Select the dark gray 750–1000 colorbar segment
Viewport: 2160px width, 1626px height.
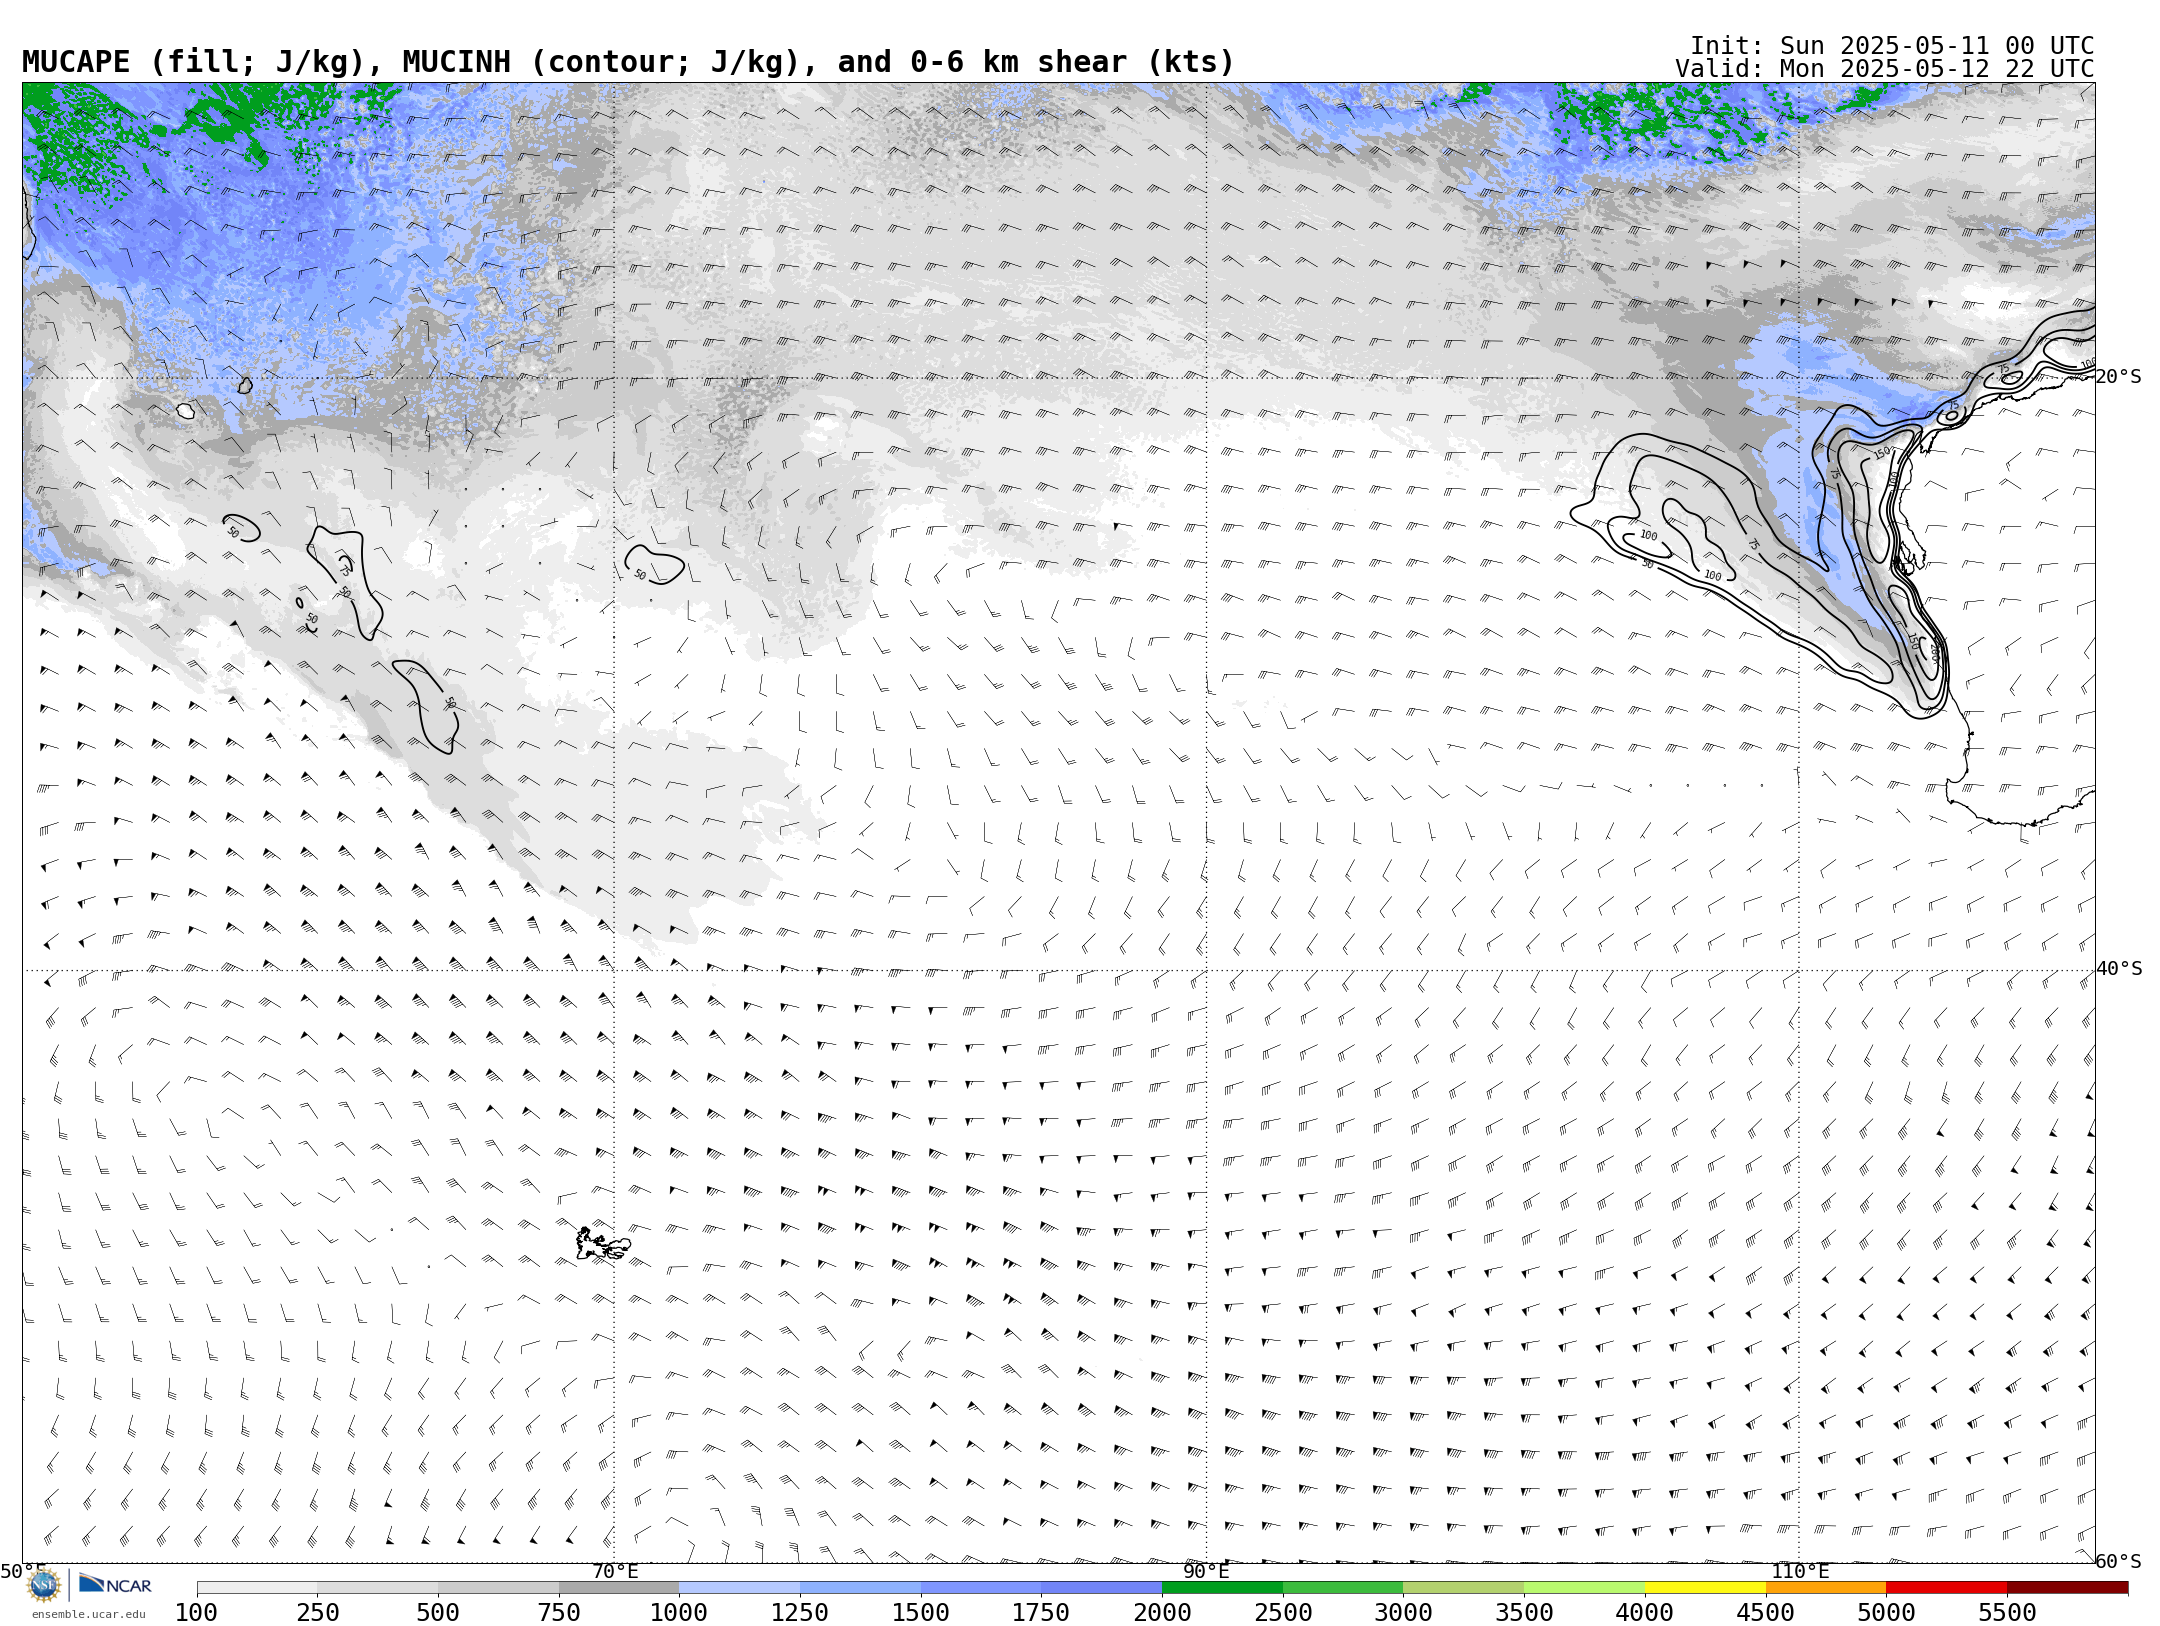(619, 1588)
